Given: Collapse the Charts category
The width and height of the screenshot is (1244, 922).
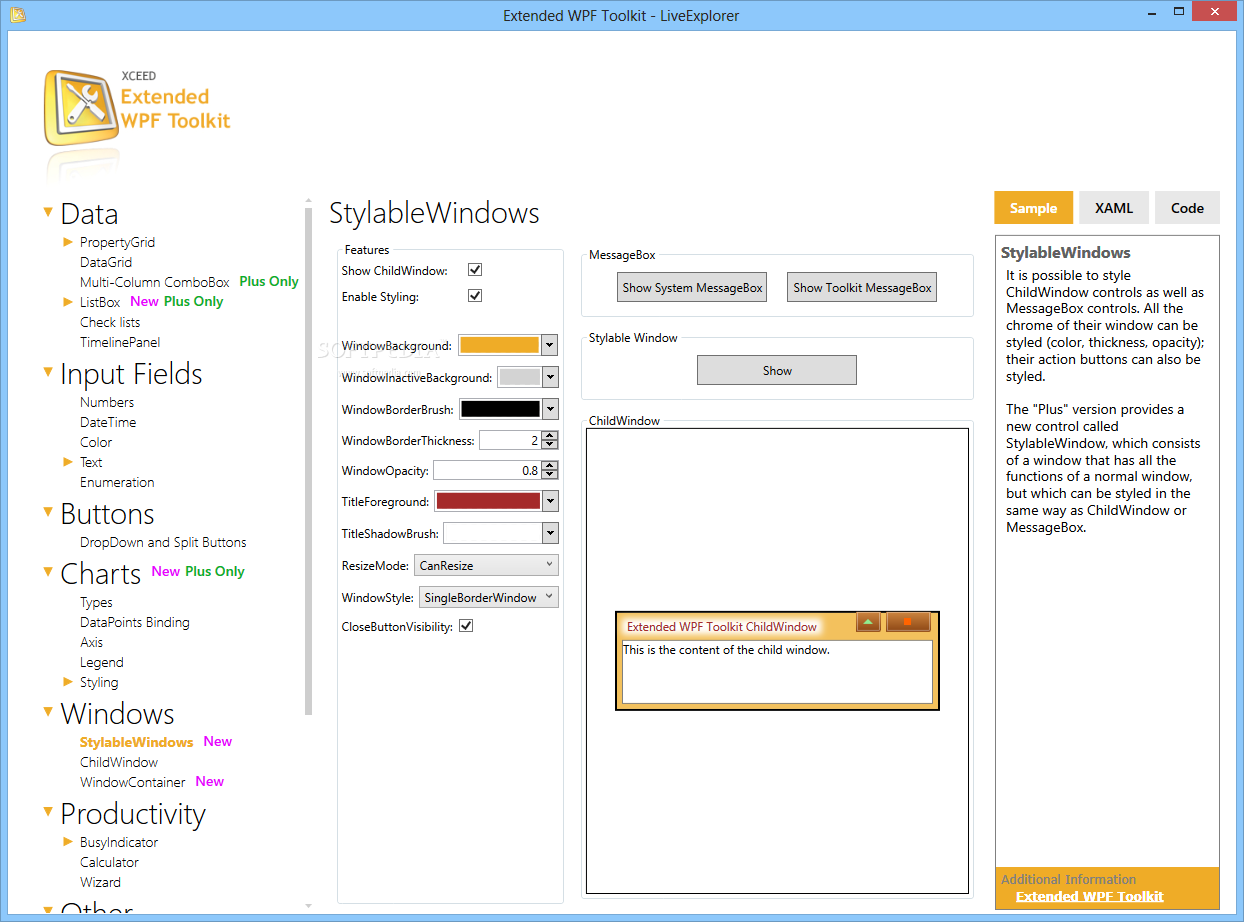Looking at the screenshot, I should (48, 572).
